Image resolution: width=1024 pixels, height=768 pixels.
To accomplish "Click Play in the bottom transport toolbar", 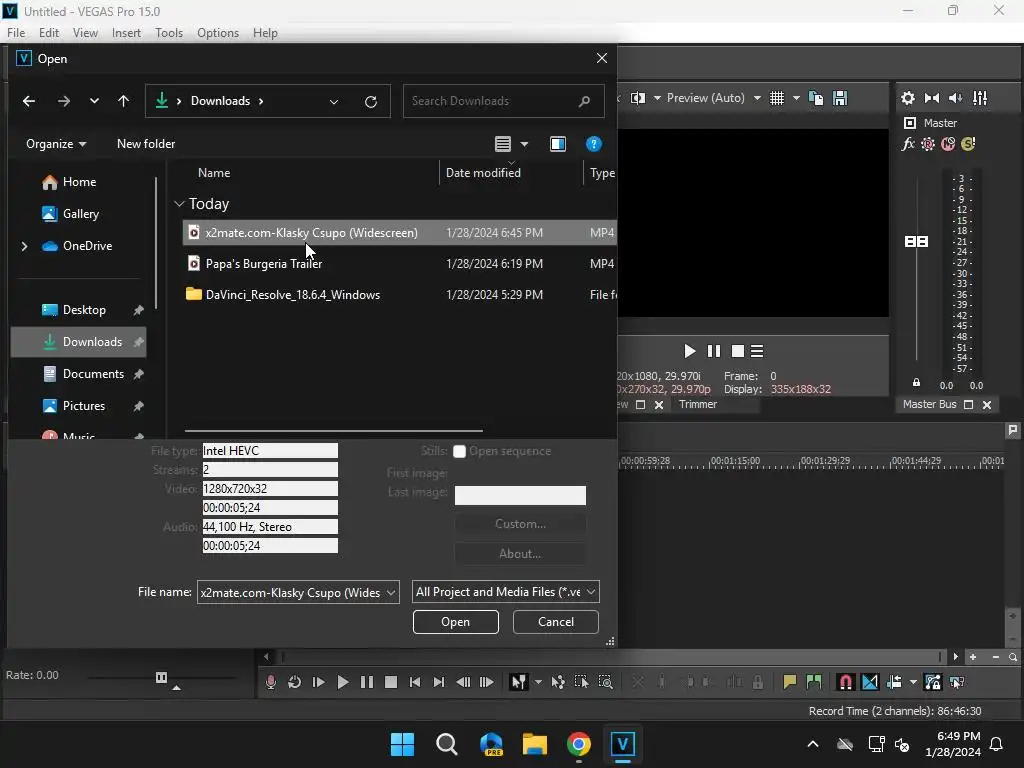I will [342, 682].
